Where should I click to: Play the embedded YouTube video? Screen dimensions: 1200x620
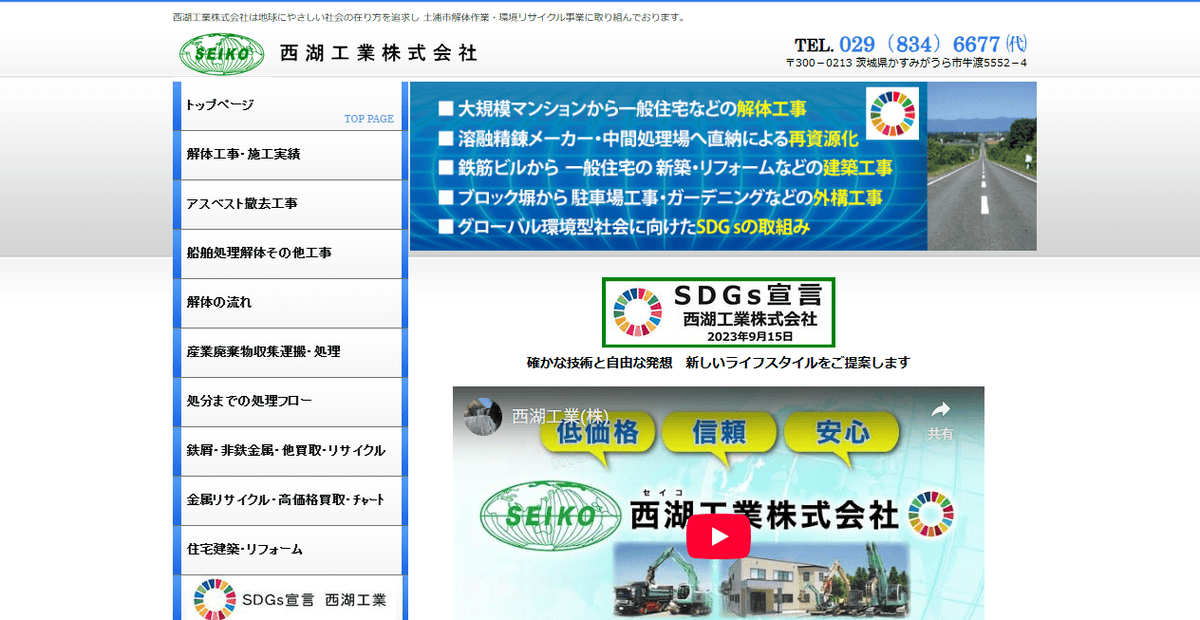pos(720,538)
